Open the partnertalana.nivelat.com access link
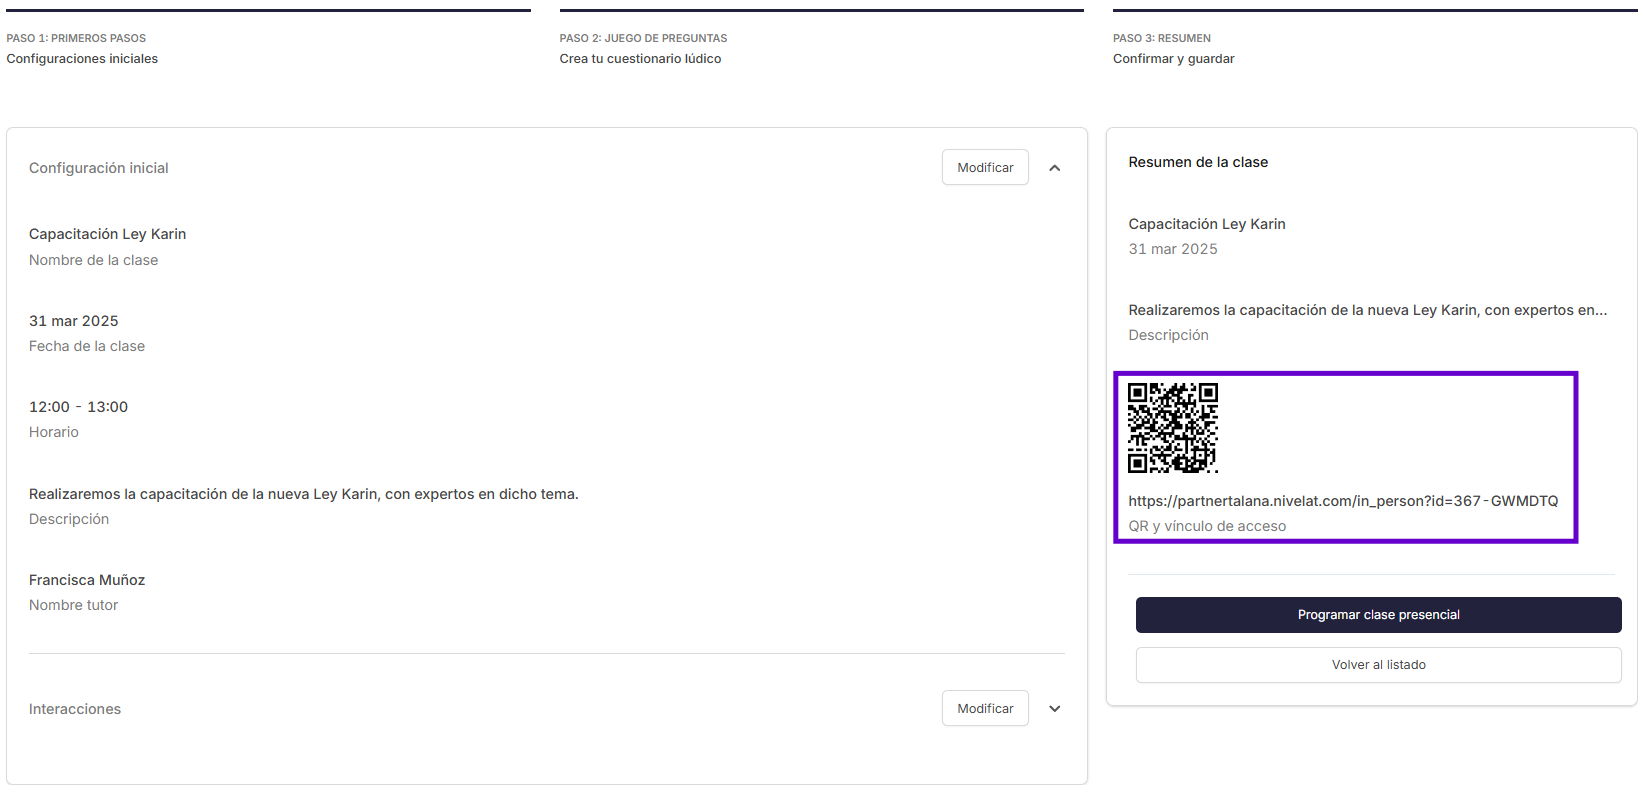Viewport: 1644px width, 793px height. 1343,501
